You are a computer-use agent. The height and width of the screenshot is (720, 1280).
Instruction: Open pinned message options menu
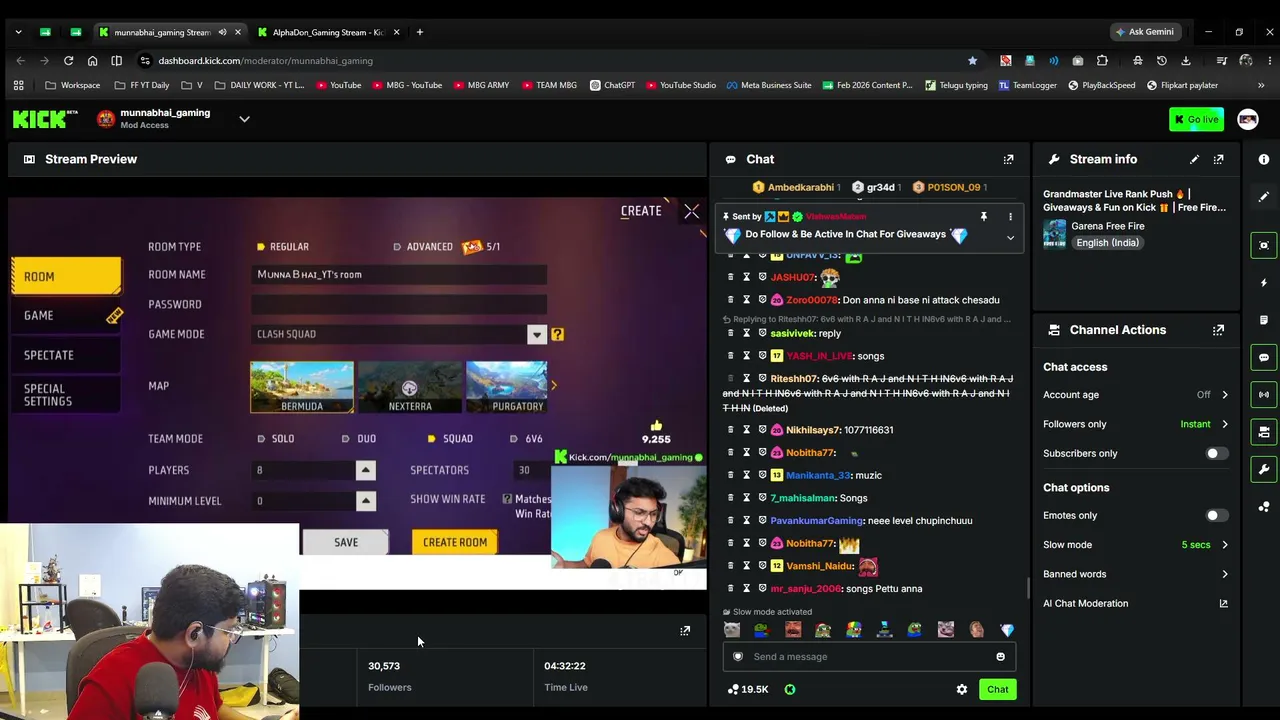pyautogui.click(x=1010, y=217)
